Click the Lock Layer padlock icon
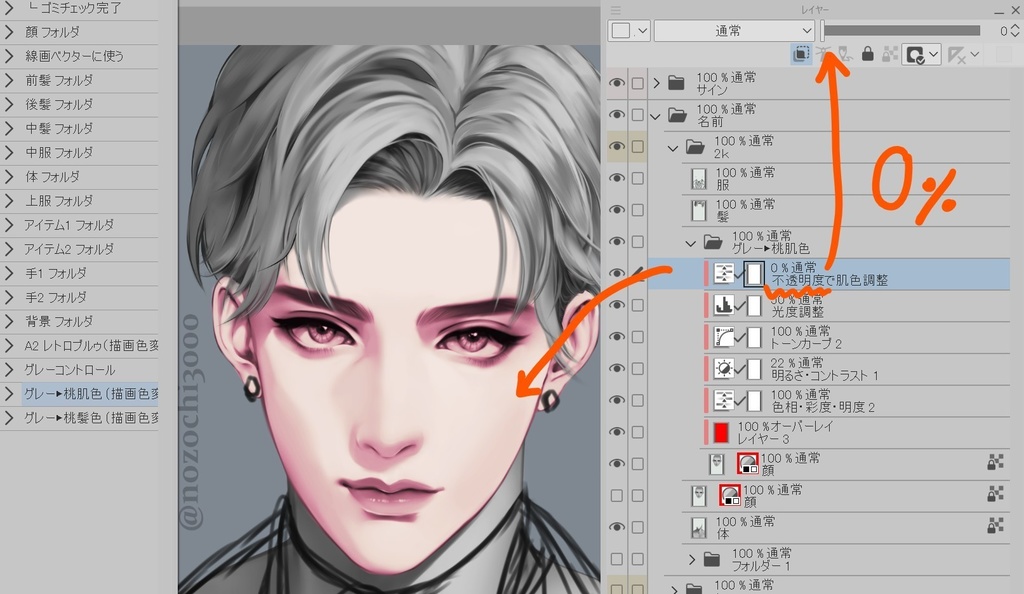The height and width of the screenshot is (594, 1024). 867,54
